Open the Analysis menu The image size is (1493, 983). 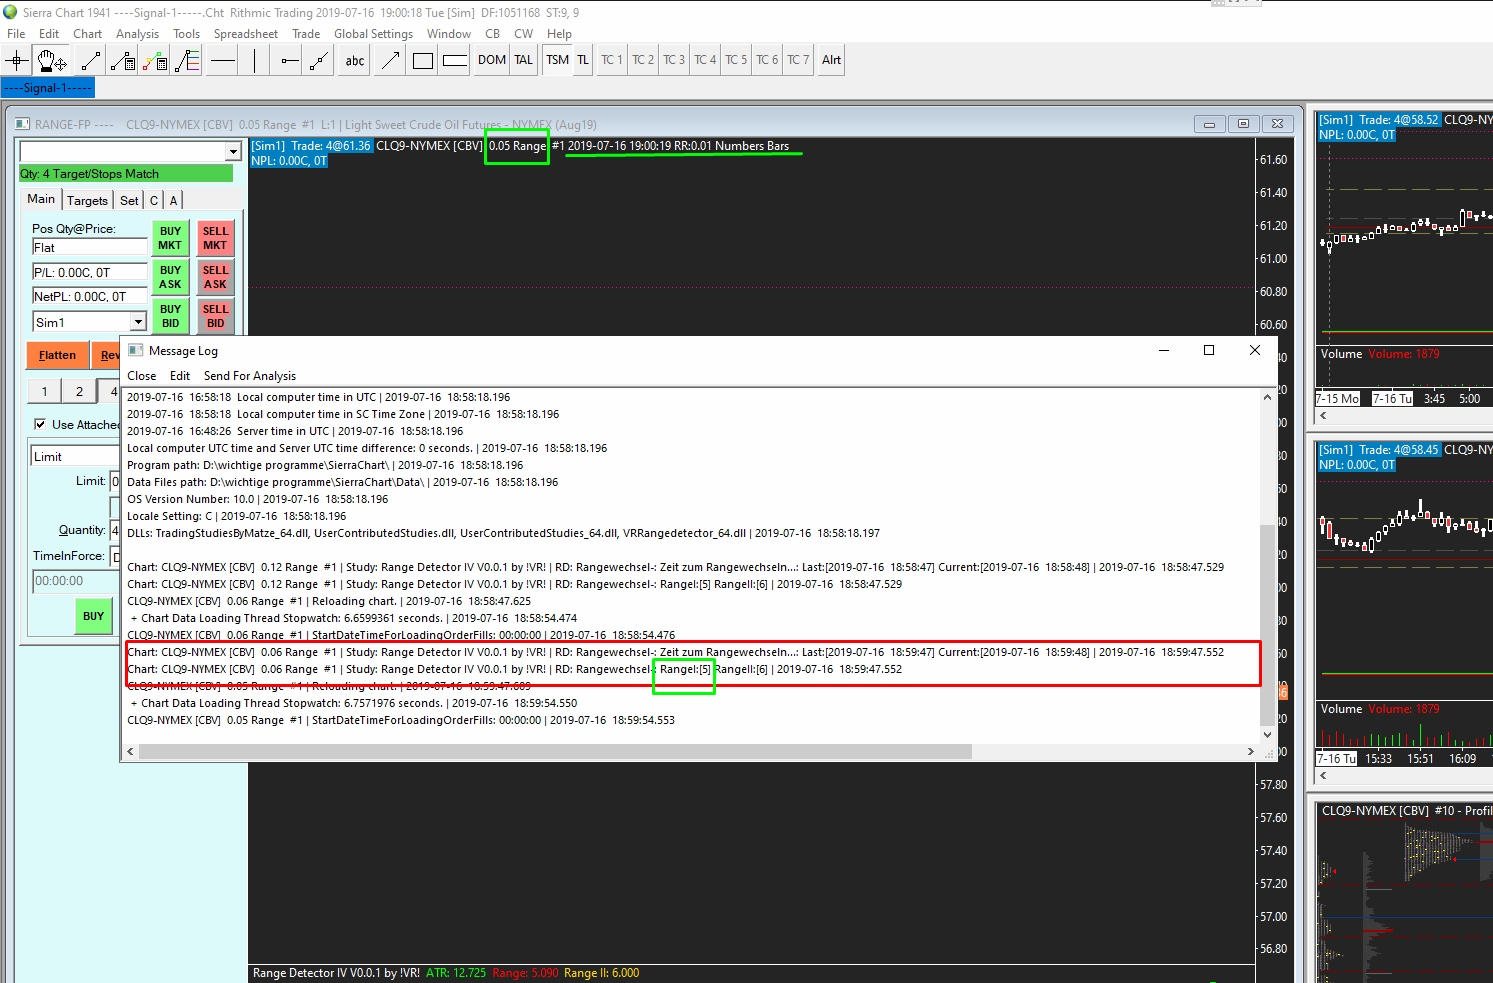(137, 33)
